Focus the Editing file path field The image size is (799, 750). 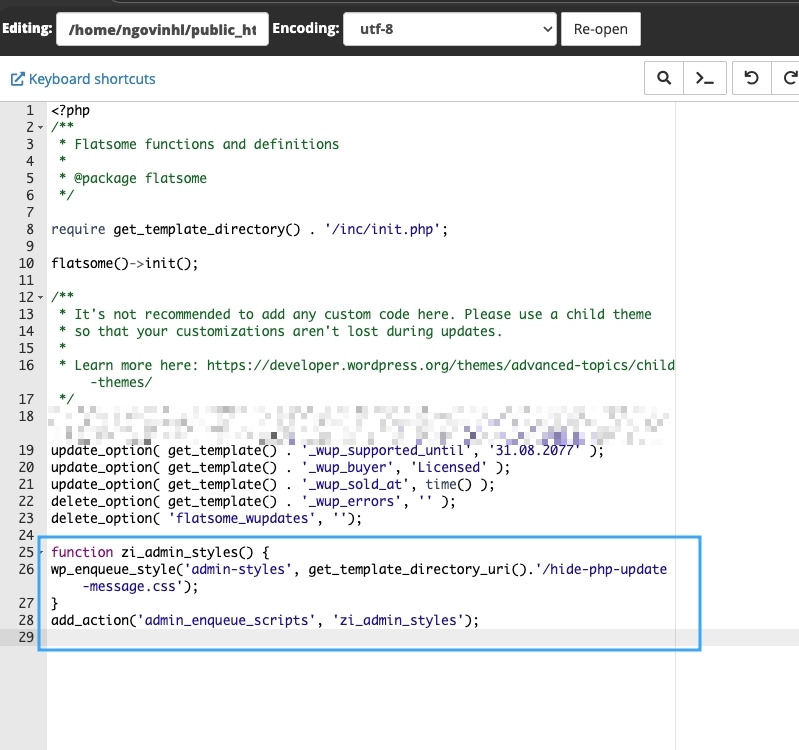point(162,29)
